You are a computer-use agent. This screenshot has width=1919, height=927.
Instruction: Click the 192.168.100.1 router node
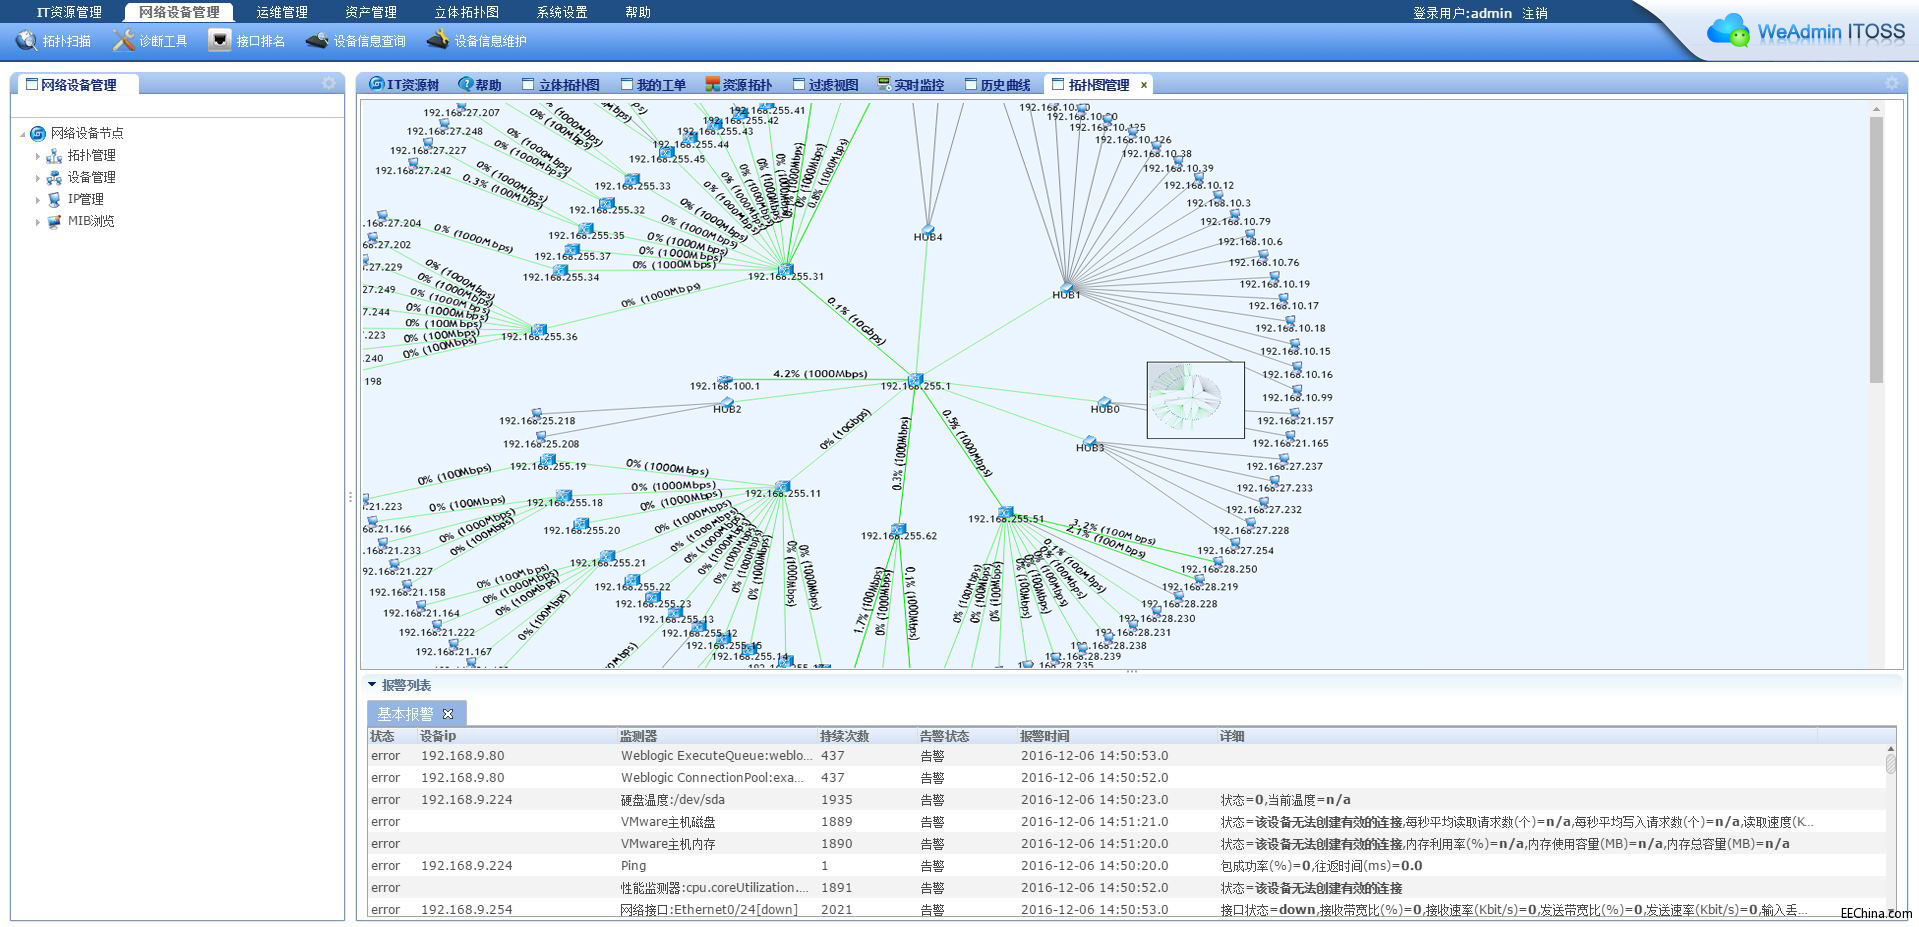[x=725, y=380]
